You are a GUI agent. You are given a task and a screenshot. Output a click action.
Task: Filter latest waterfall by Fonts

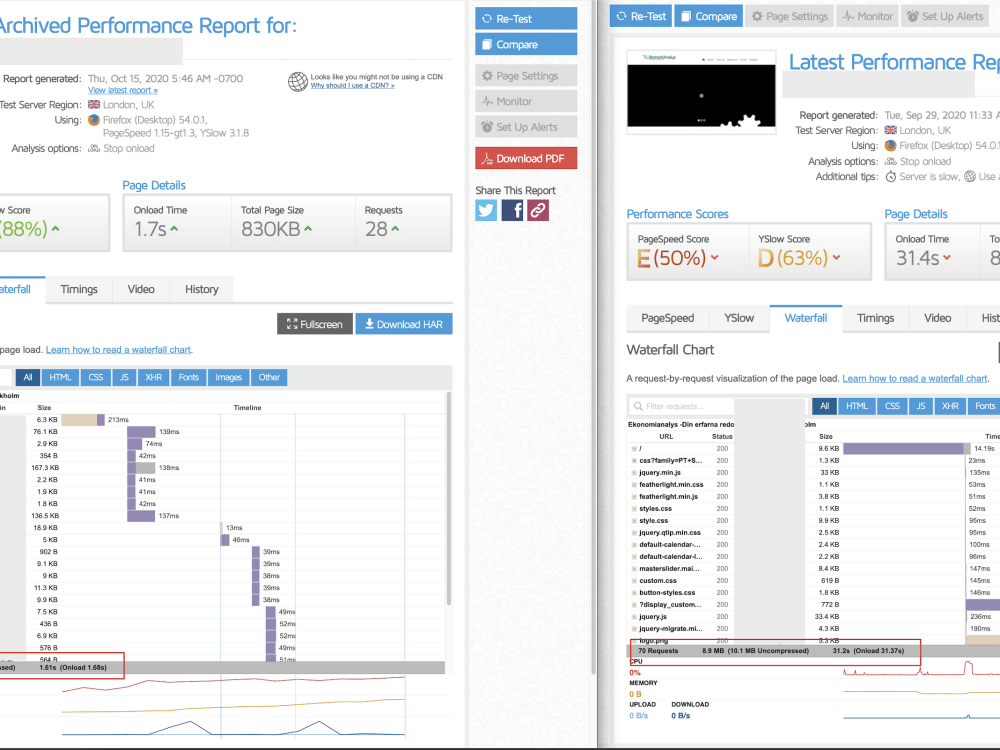pyautogui.click(x=985, y=406)
